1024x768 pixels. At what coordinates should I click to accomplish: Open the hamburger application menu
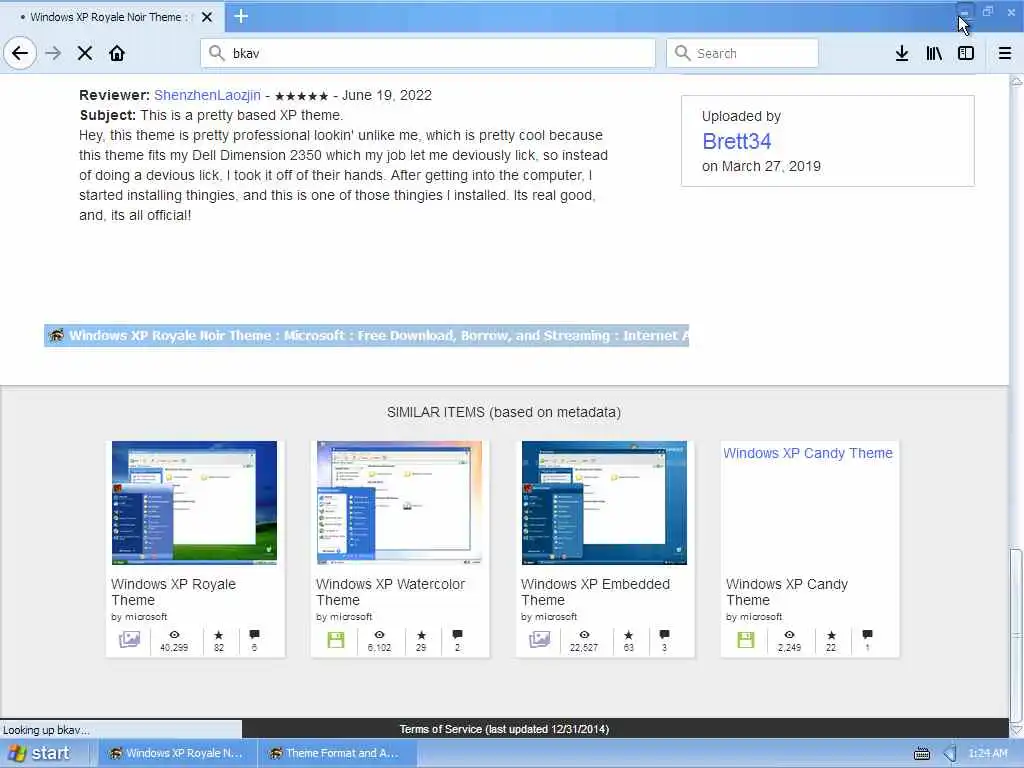(1005, 53)
